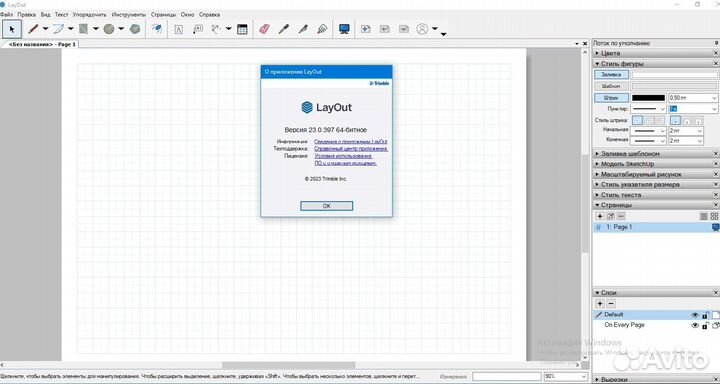Go to previous page toolbar icon
720x384 pixels.
pyautogui.click(x=385, y=29)
